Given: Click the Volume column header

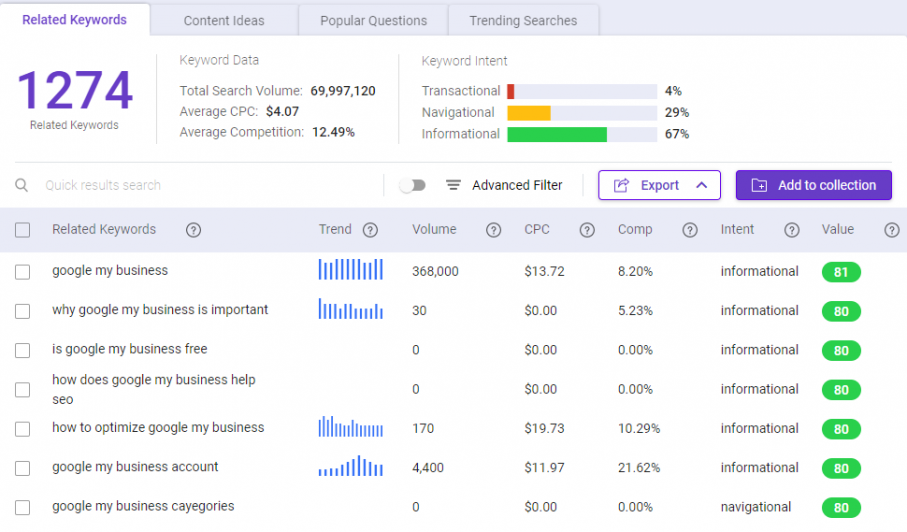Looking at the screenshot, I should pos(434,230).
